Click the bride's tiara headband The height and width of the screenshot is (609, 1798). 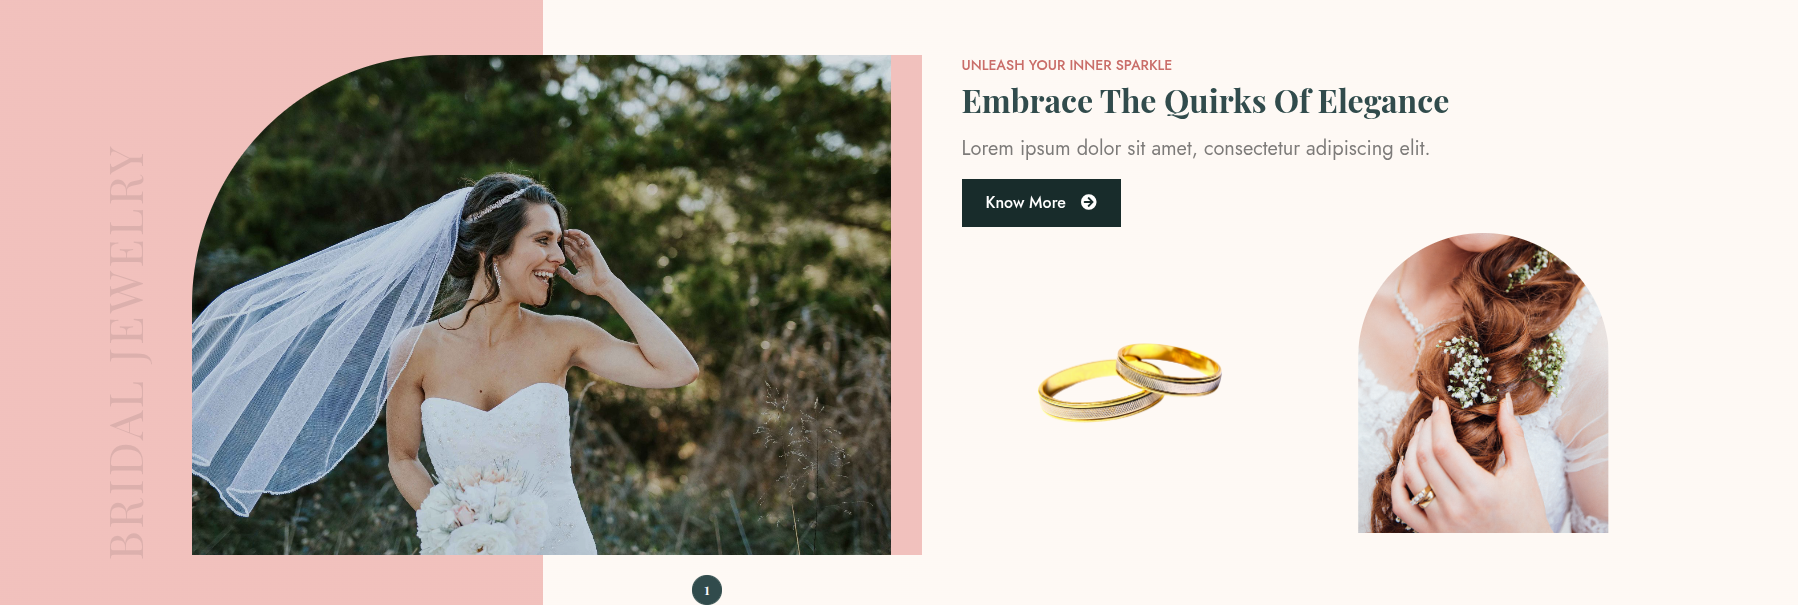click(497, 204)
